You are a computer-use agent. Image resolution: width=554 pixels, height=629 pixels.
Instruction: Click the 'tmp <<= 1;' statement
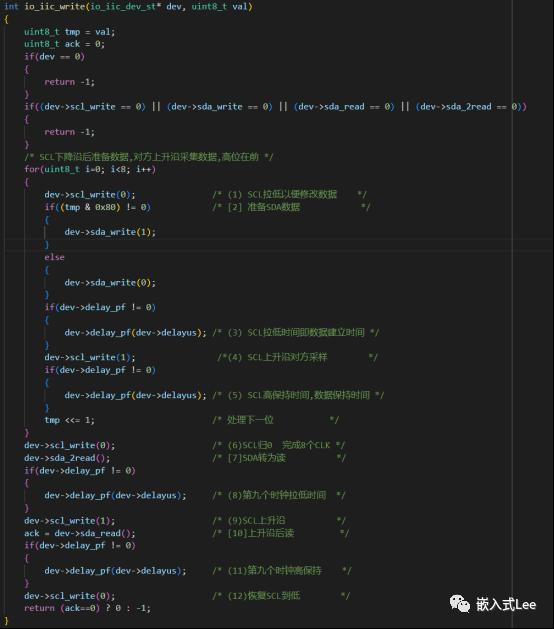click(69, 420)
